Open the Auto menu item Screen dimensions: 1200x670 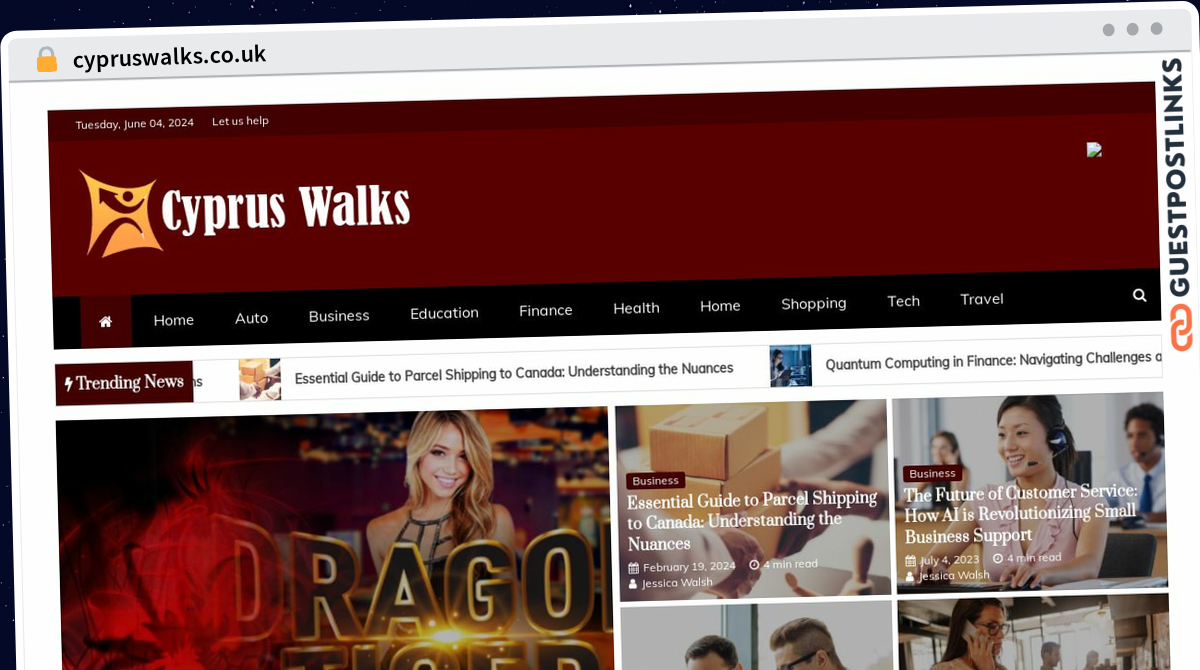(251, 318)
